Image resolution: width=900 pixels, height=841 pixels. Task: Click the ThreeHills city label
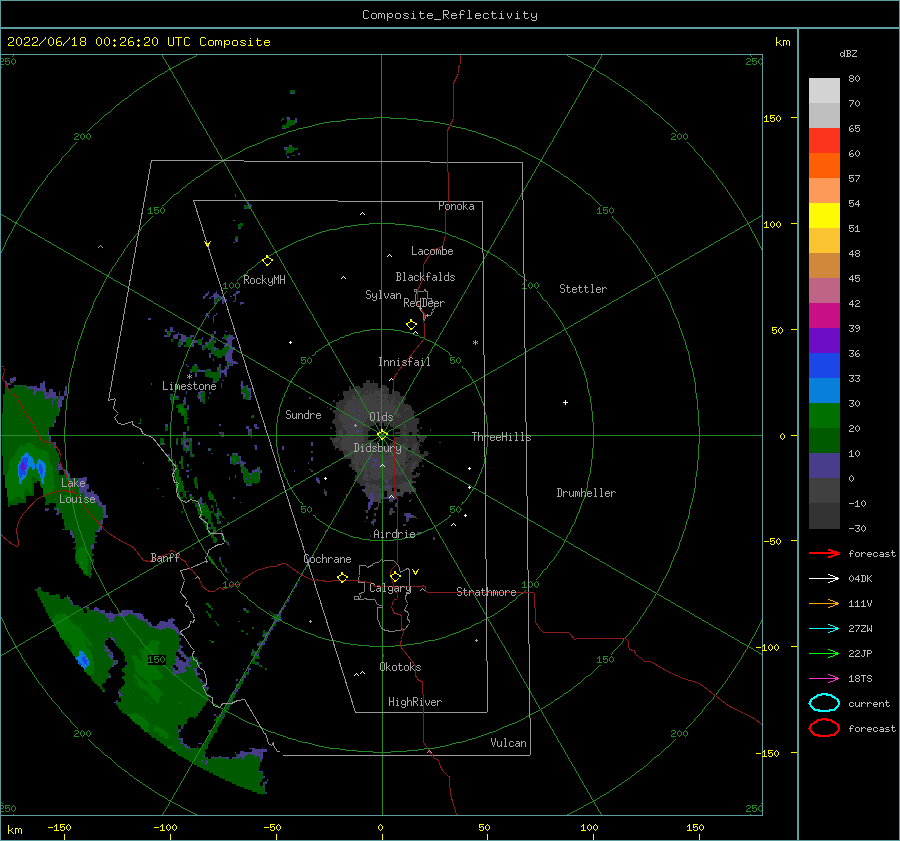(x=502, y=437)
